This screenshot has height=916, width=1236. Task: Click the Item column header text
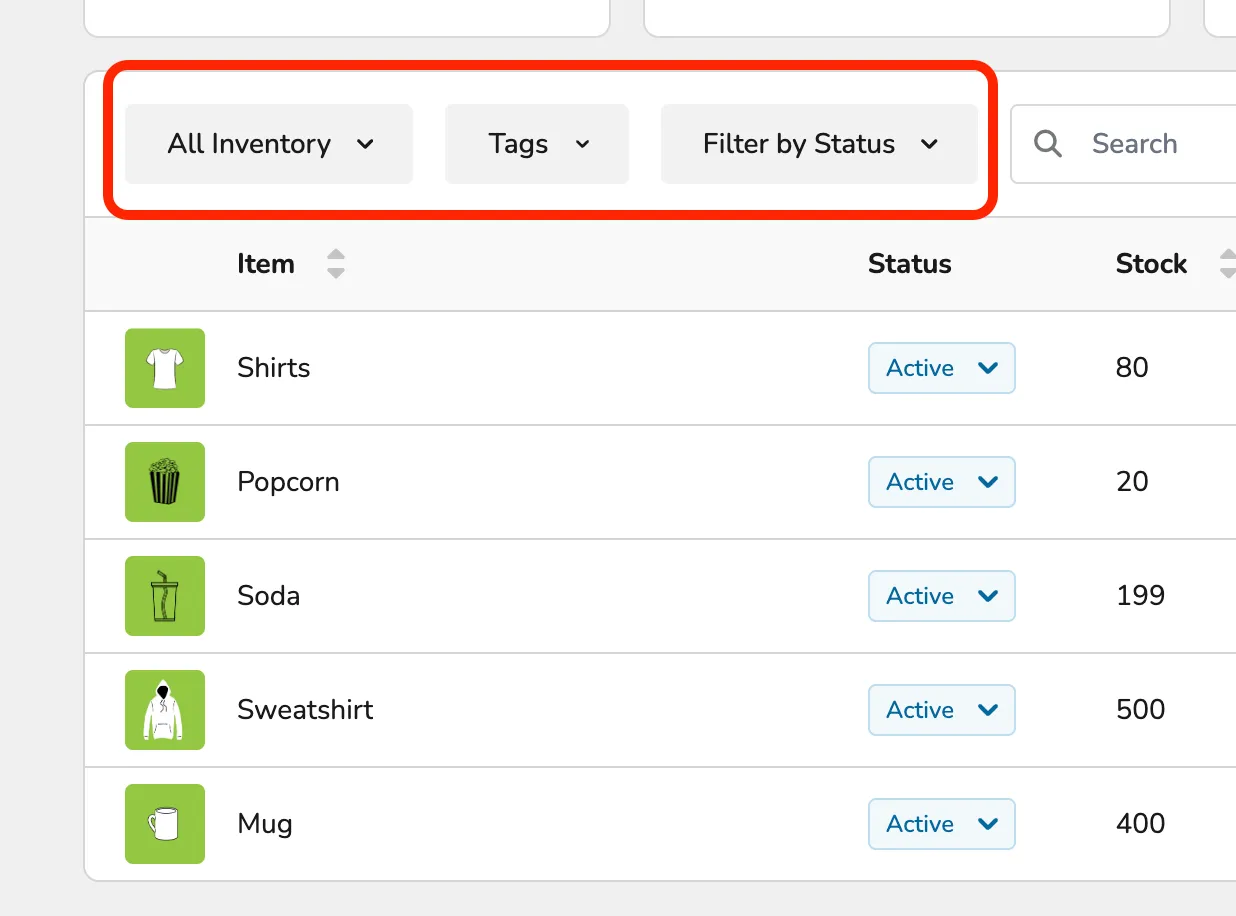(x=266, y=264)
